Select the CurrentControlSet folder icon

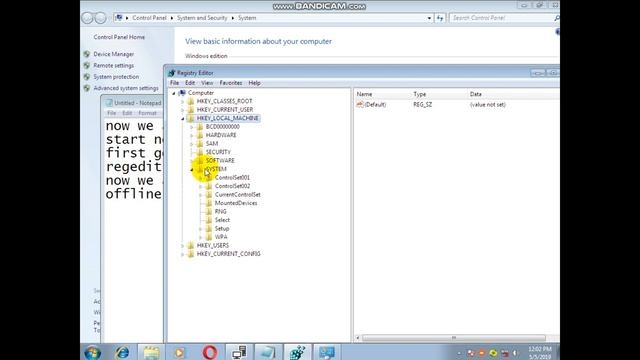point(209,195)
